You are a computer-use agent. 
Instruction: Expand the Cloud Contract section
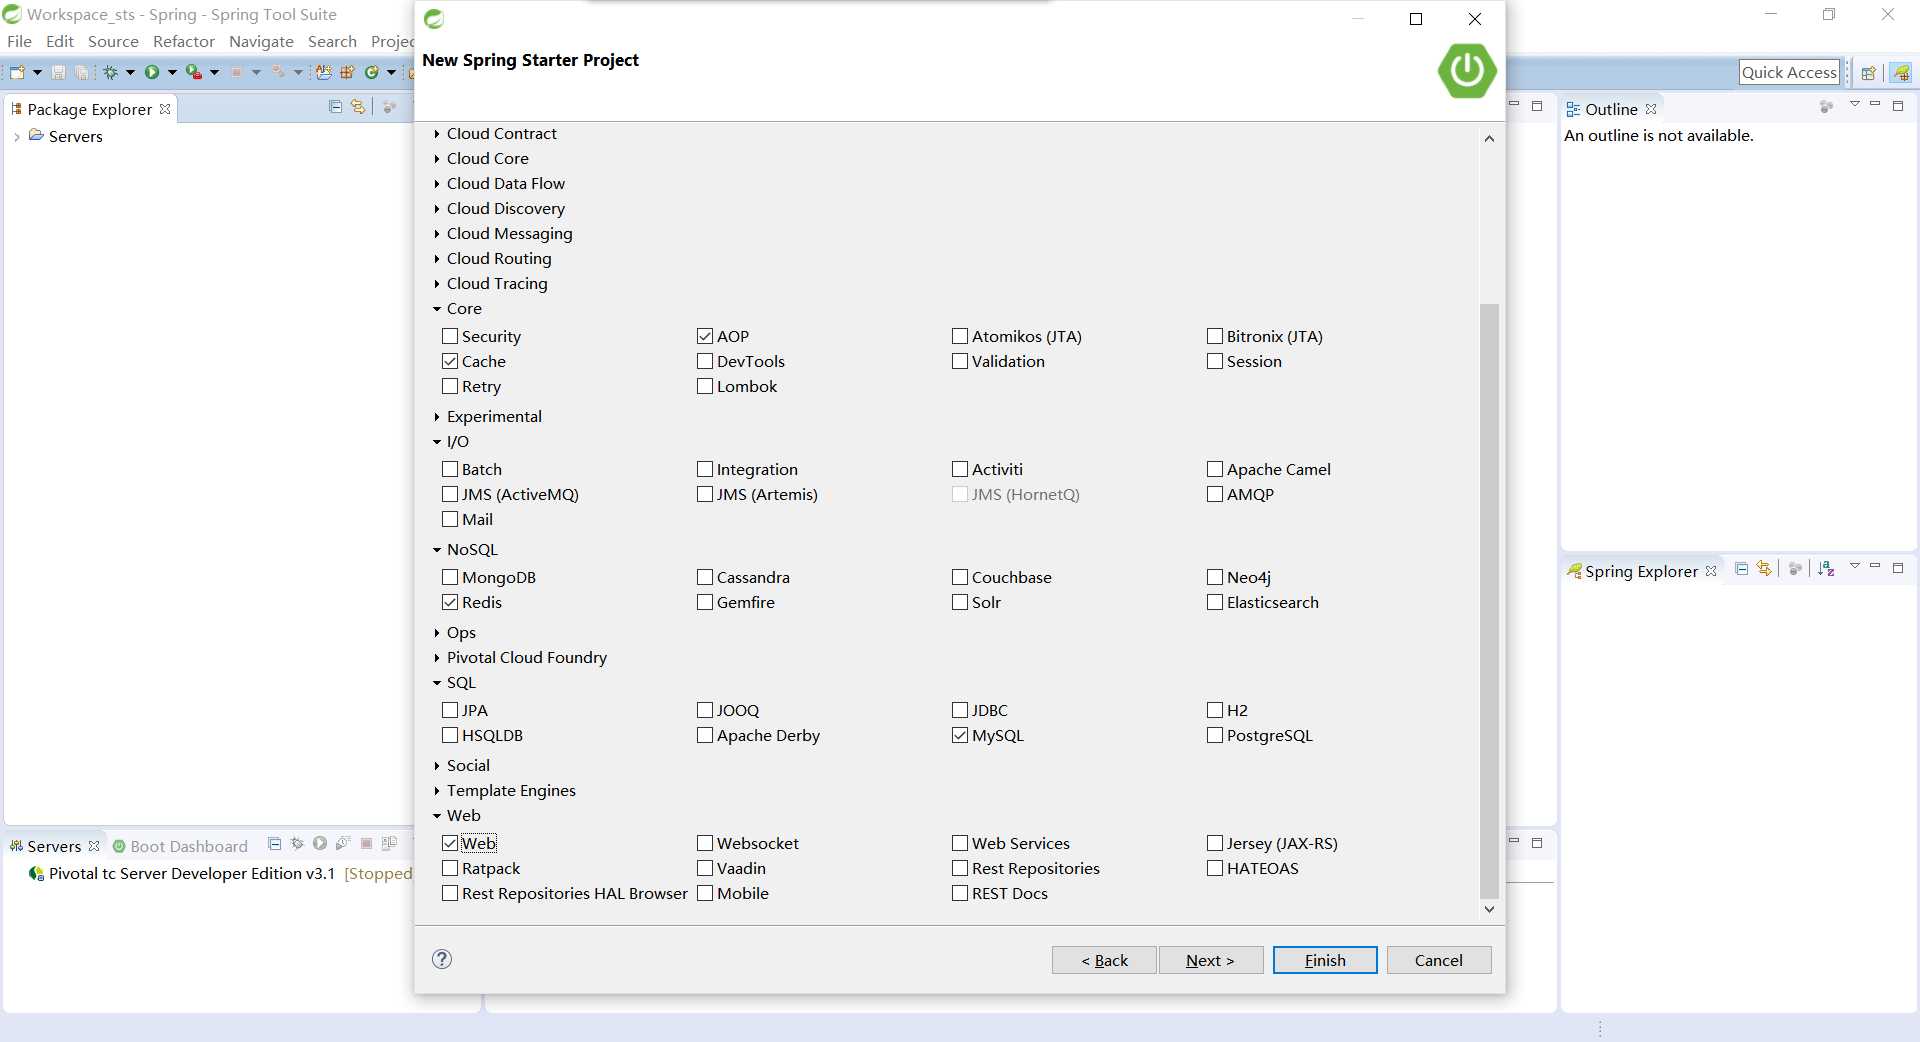(437, 133)
